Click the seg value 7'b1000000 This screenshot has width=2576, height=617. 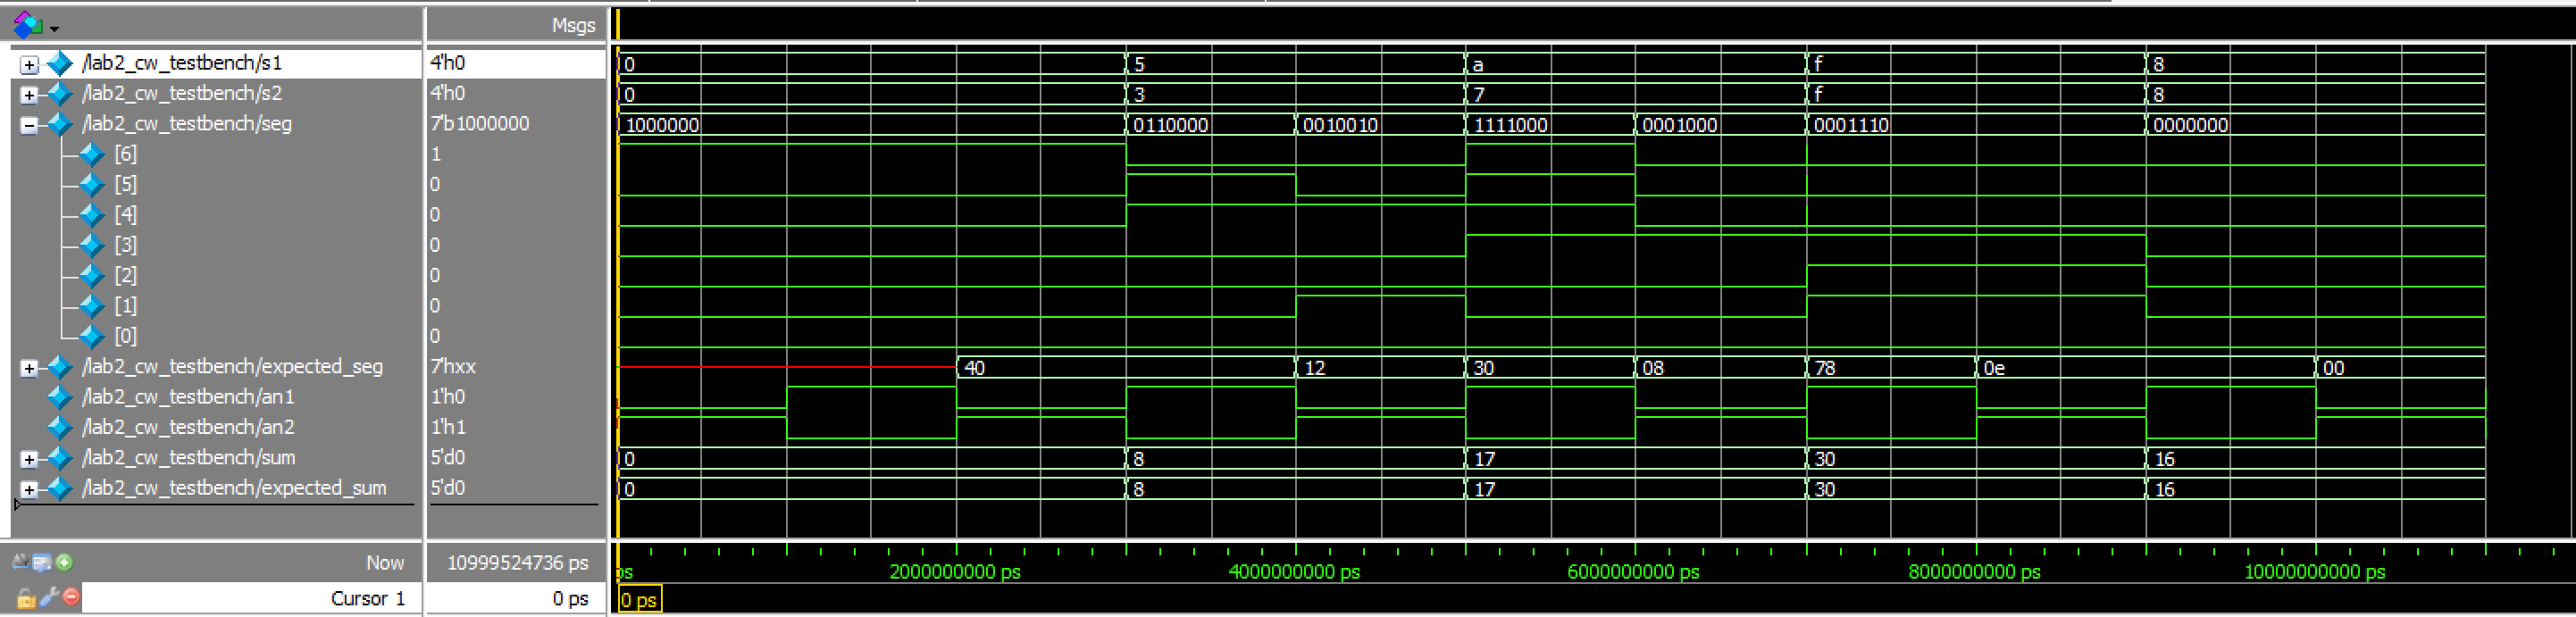click(x=480, y=123)
